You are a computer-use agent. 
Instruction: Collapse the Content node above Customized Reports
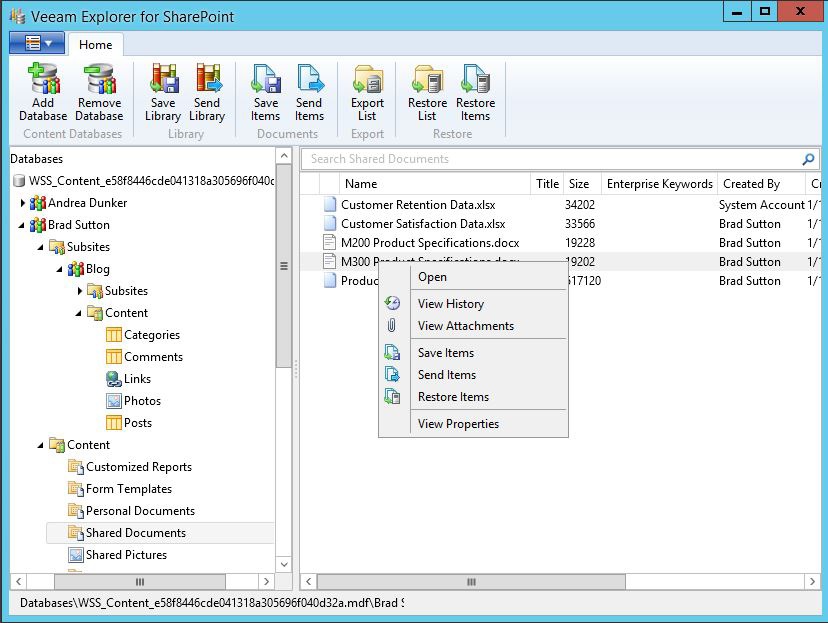pyautogui.click(x=41, y=445)
